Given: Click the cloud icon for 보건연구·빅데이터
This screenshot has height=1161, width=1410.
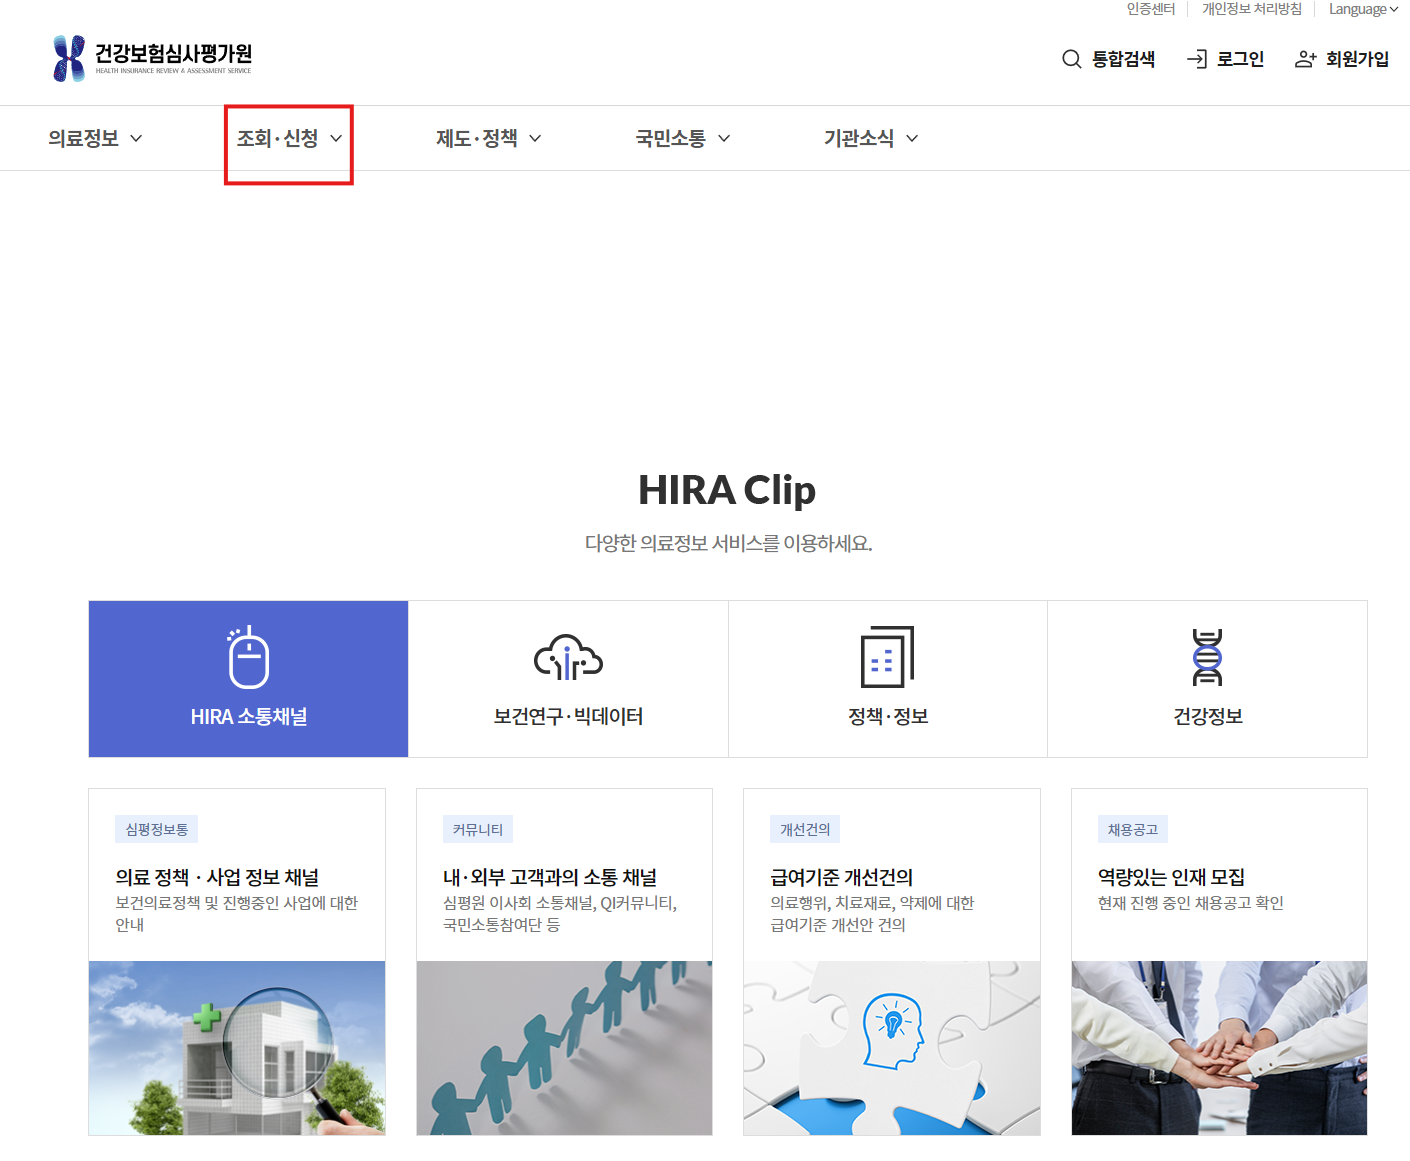Looking at the screenshot, I should click(x=568, y=658).
